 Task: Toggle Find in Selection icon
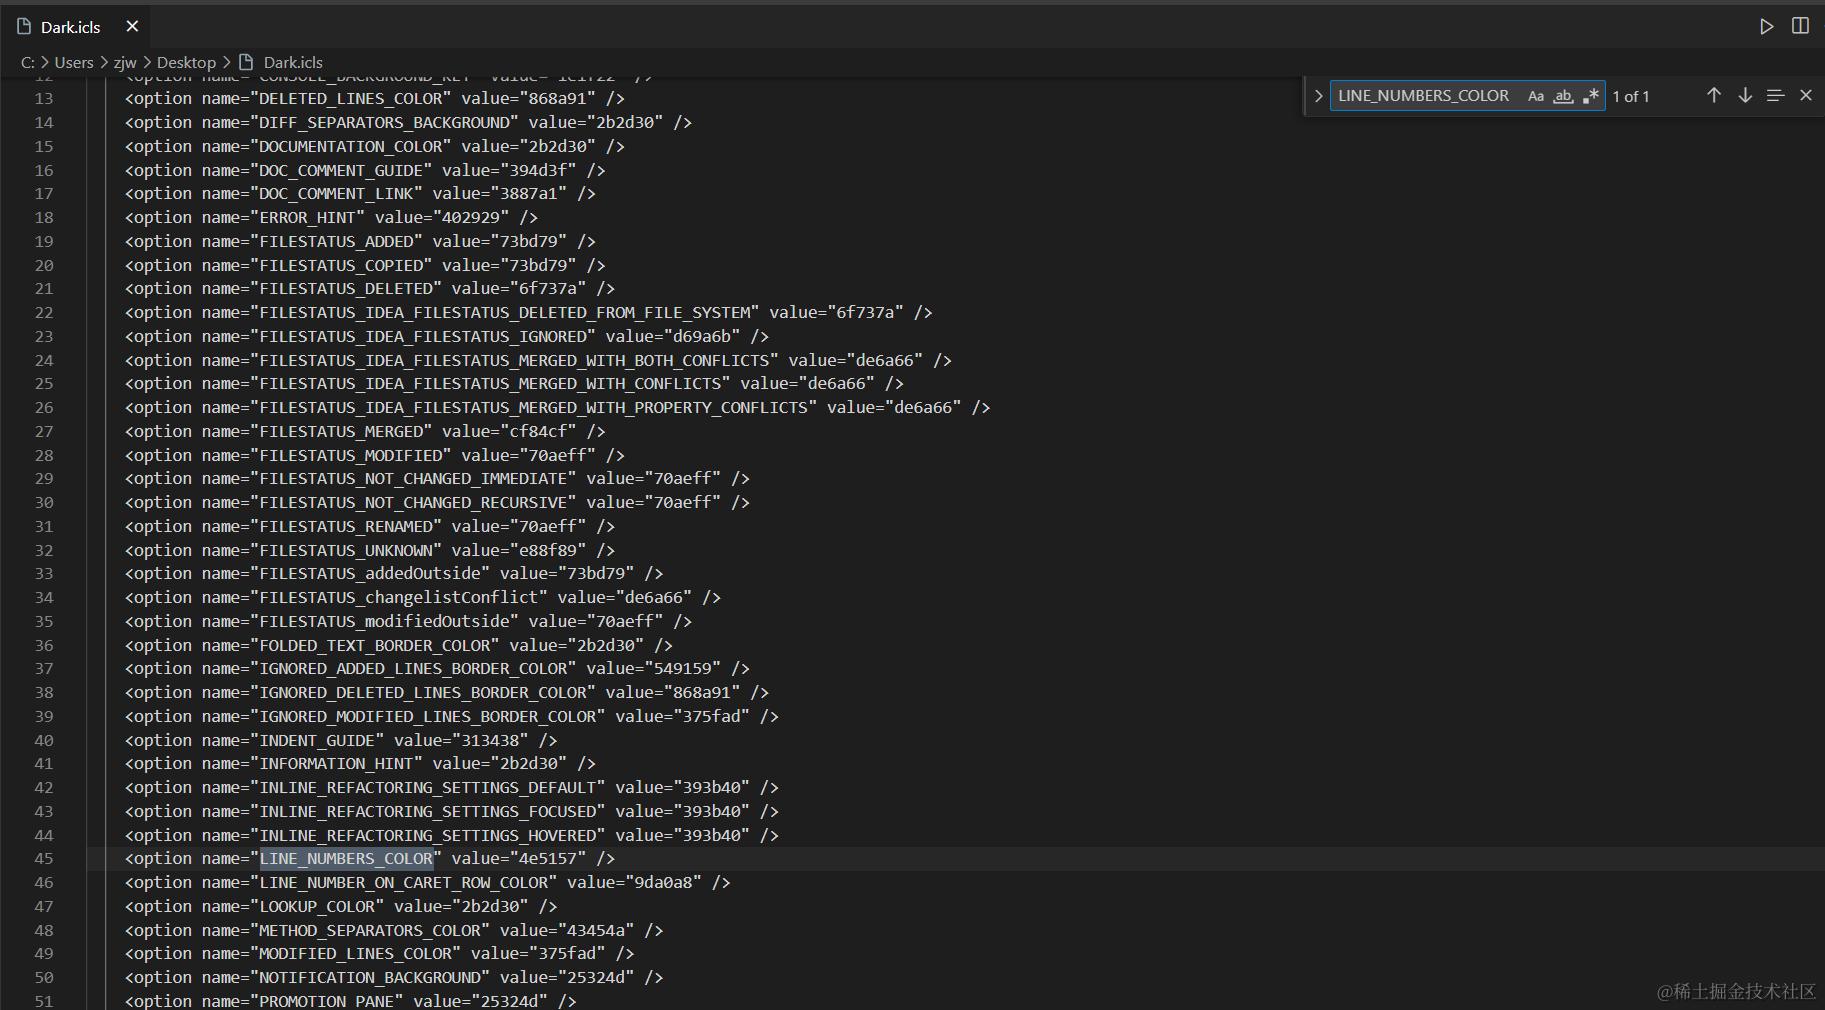pos(1775,95)
